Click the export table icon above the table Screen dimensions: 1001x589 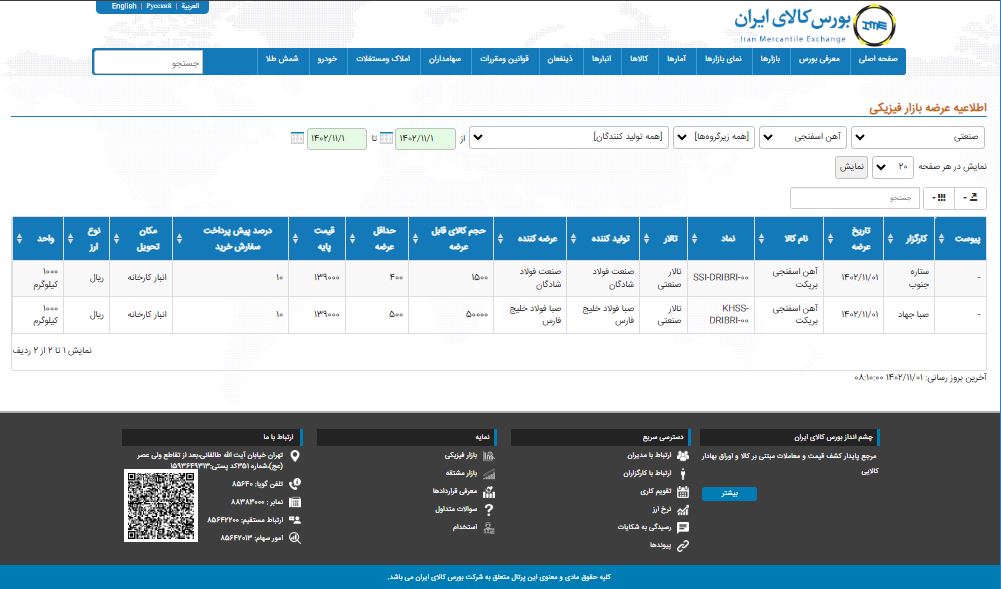click(970, 198)
